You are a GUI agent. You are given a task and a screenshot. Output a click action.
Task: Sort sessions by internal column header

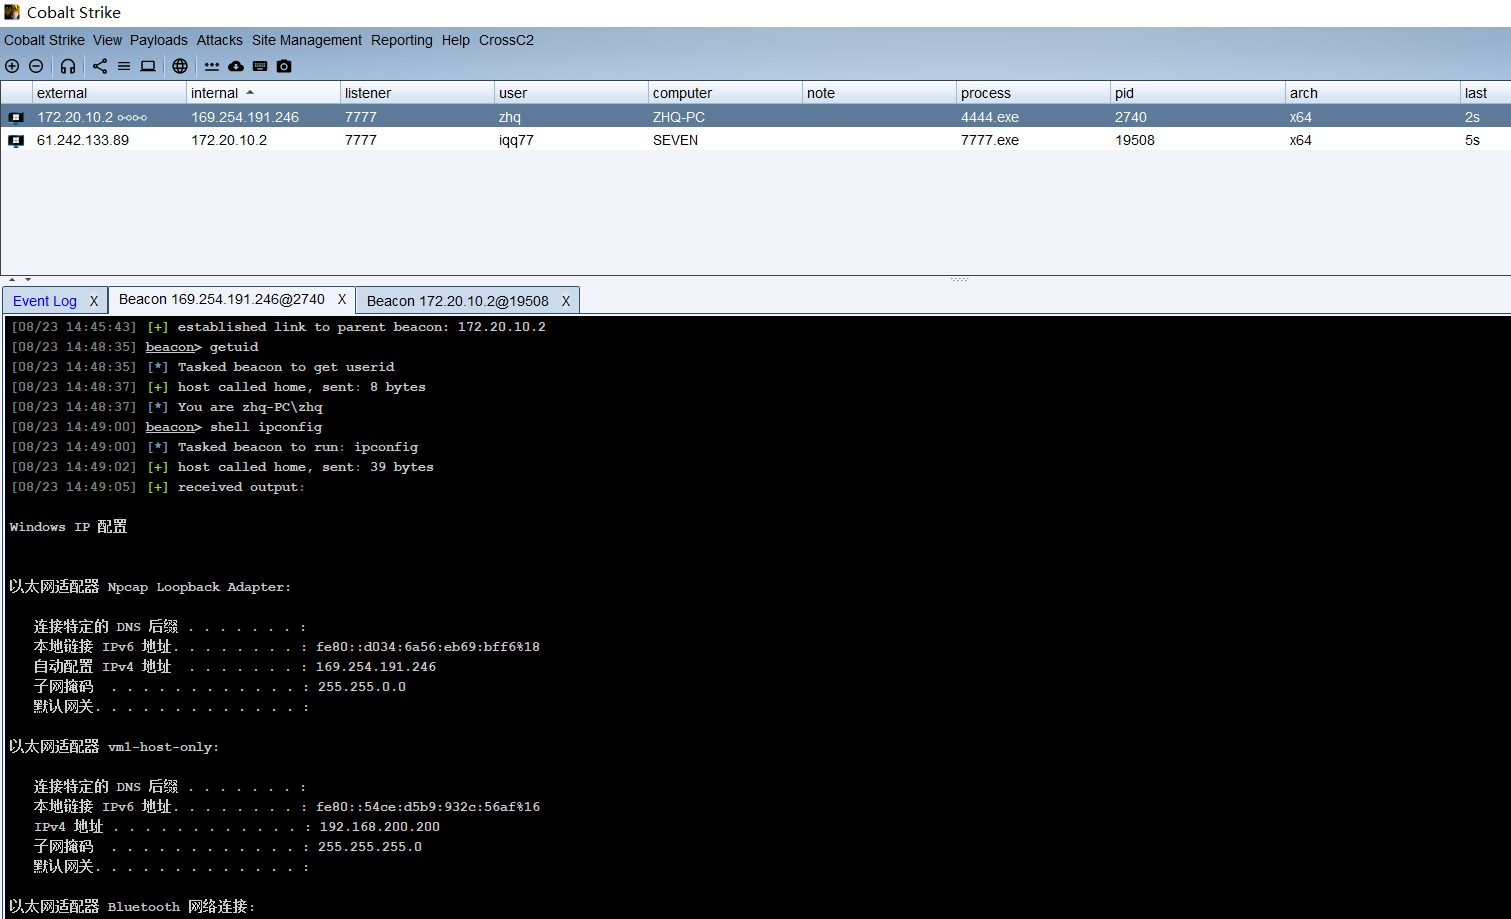[x=263, y=93]
